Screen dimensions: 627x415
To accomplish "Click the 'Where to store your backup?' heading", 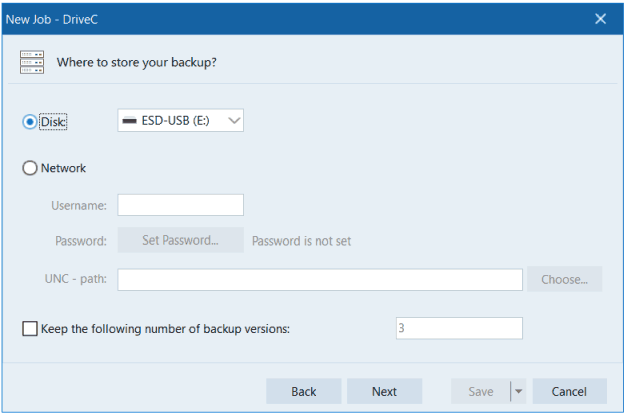I will click(x=137, y=62).
